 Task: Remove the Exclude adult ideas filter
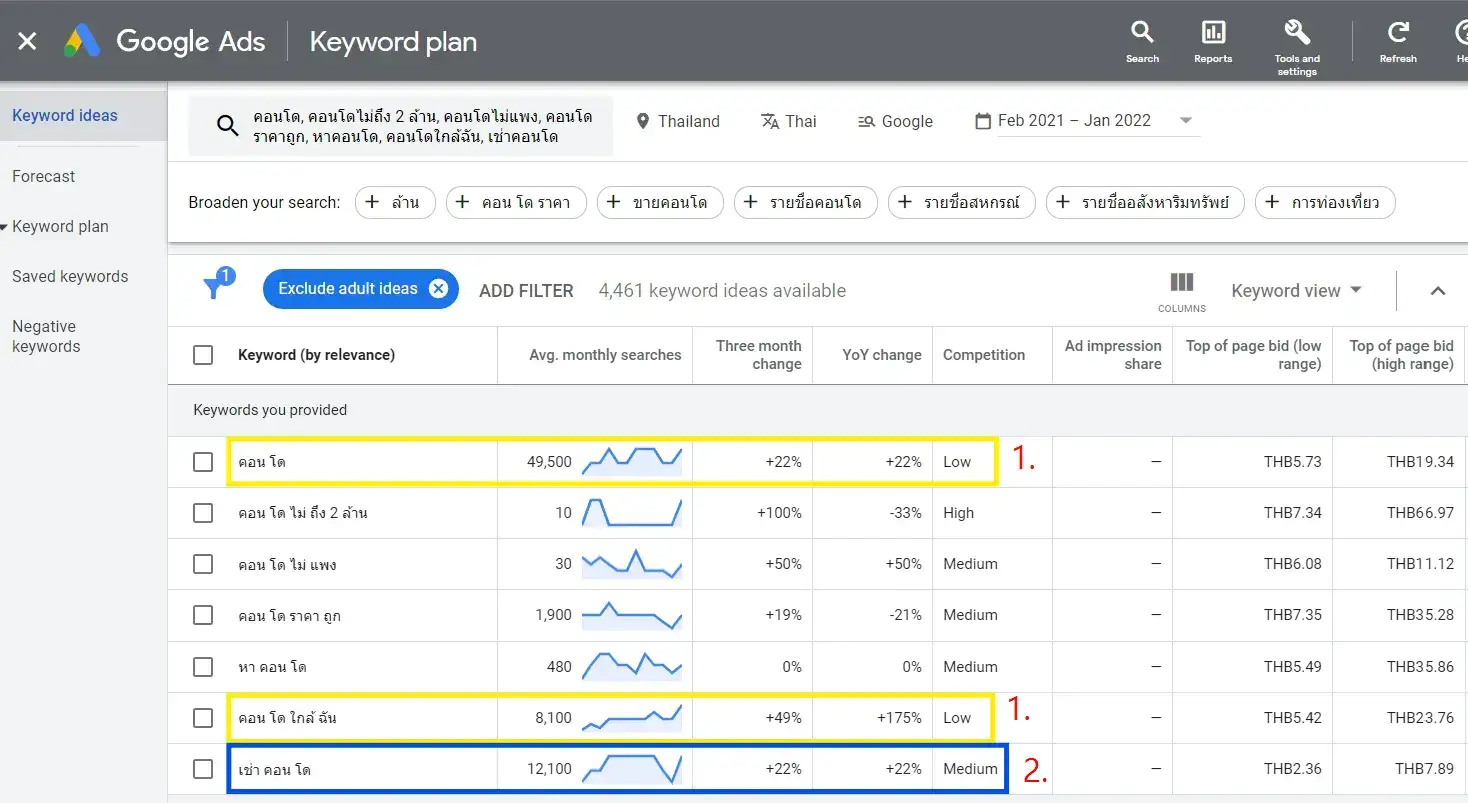[438, 288]
